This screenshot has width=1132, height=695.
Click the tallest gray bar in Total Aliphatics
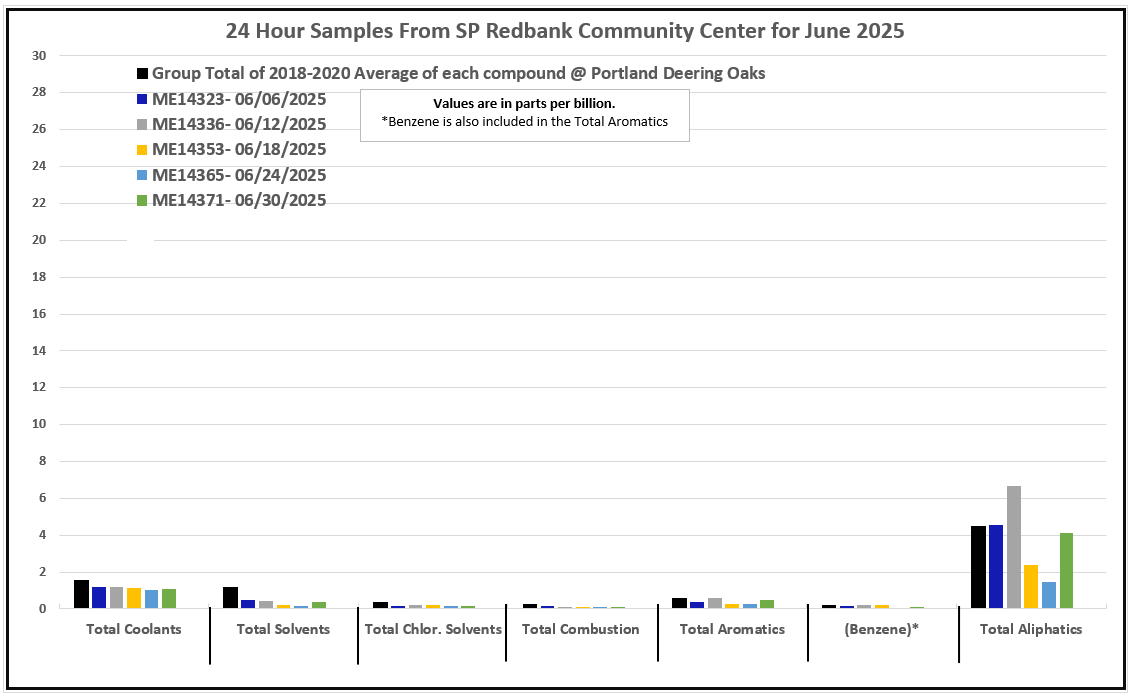(x=1014, y=547)
